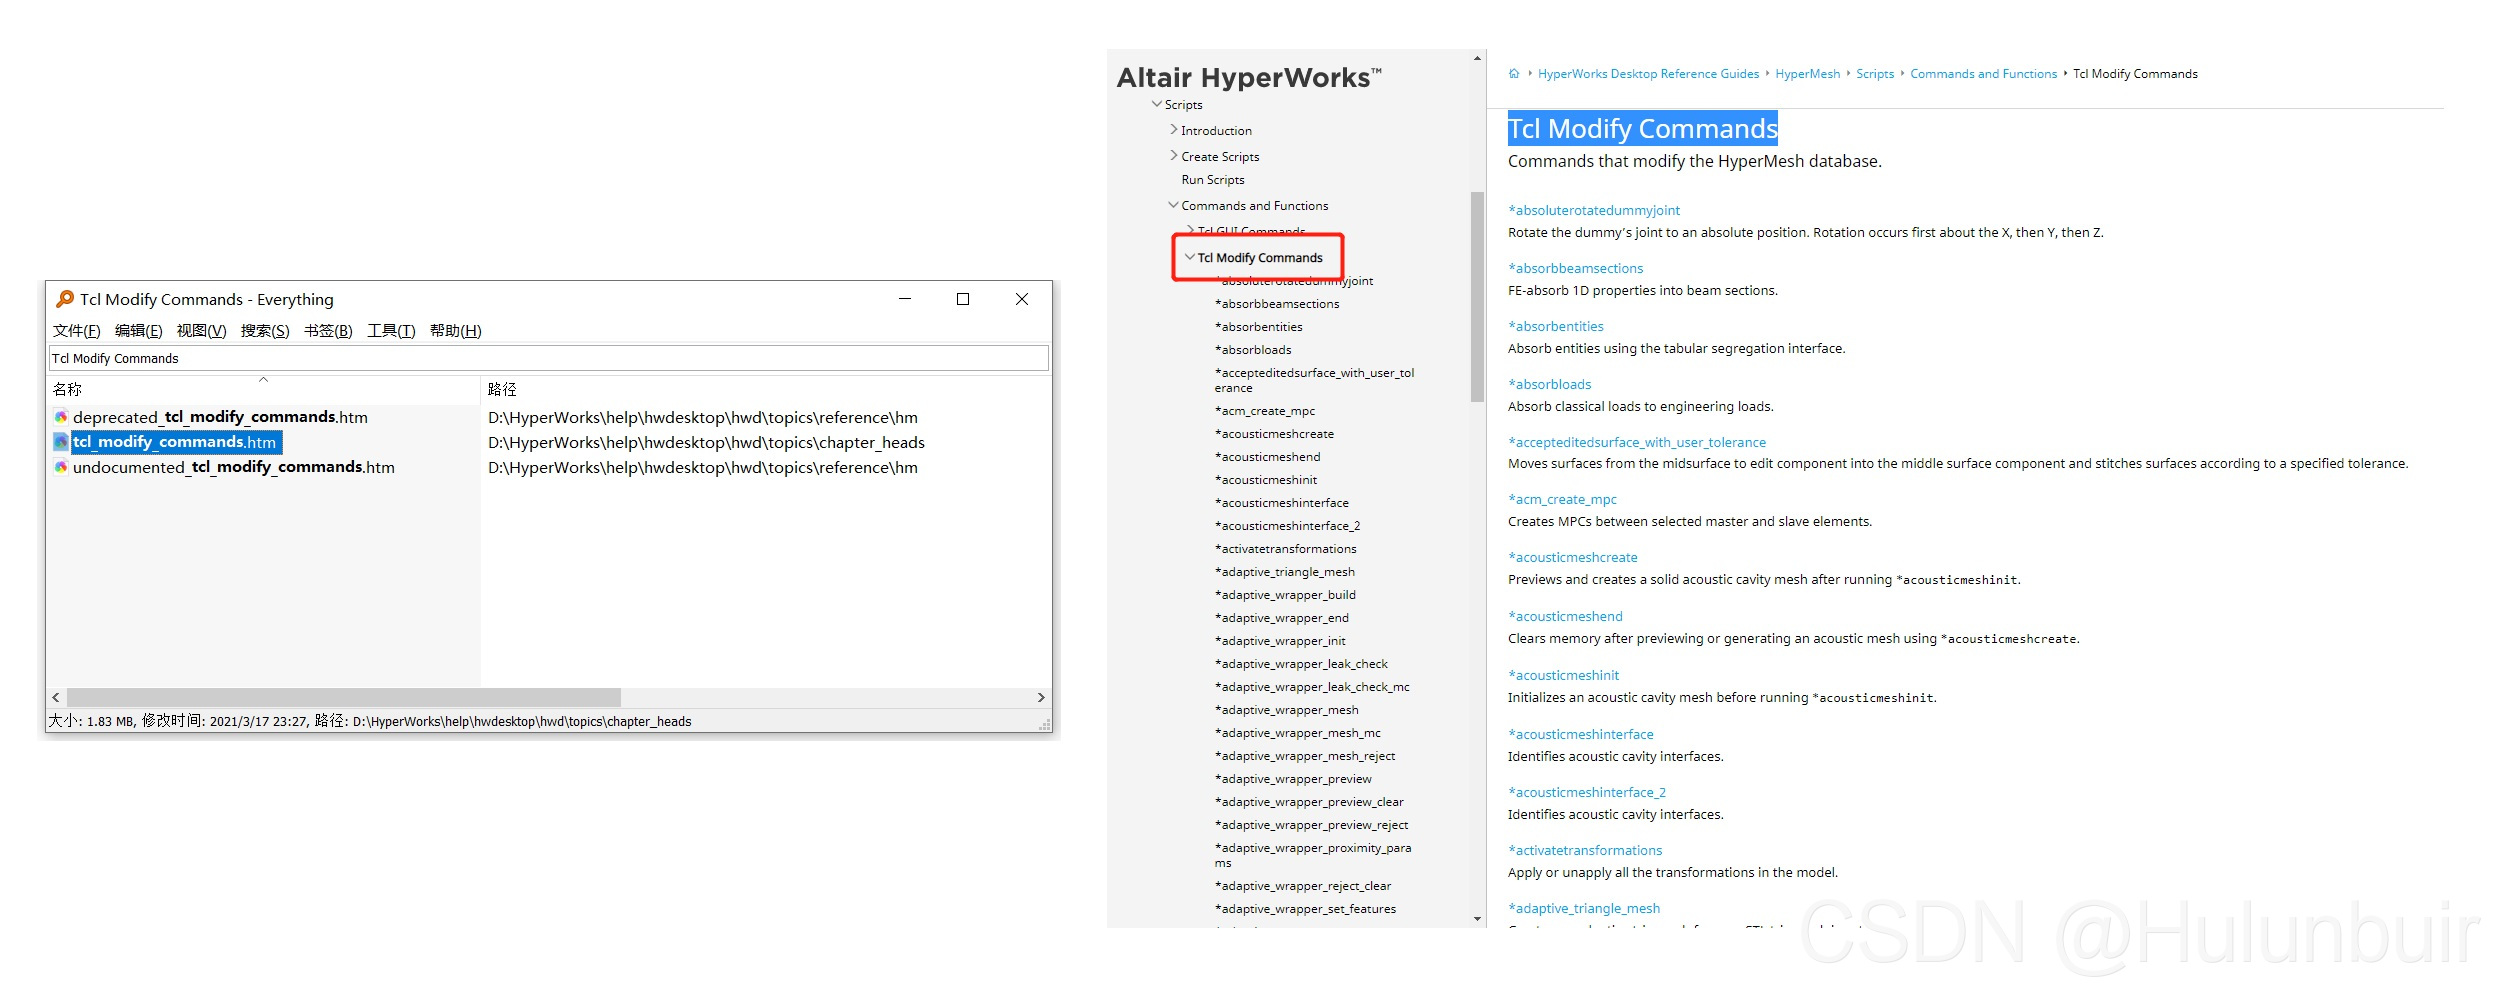Image resolution: width=2497 pixels, height=987 pixels.
Task: Open the 编辑(E) menu
Action: [x=138, y=331]
